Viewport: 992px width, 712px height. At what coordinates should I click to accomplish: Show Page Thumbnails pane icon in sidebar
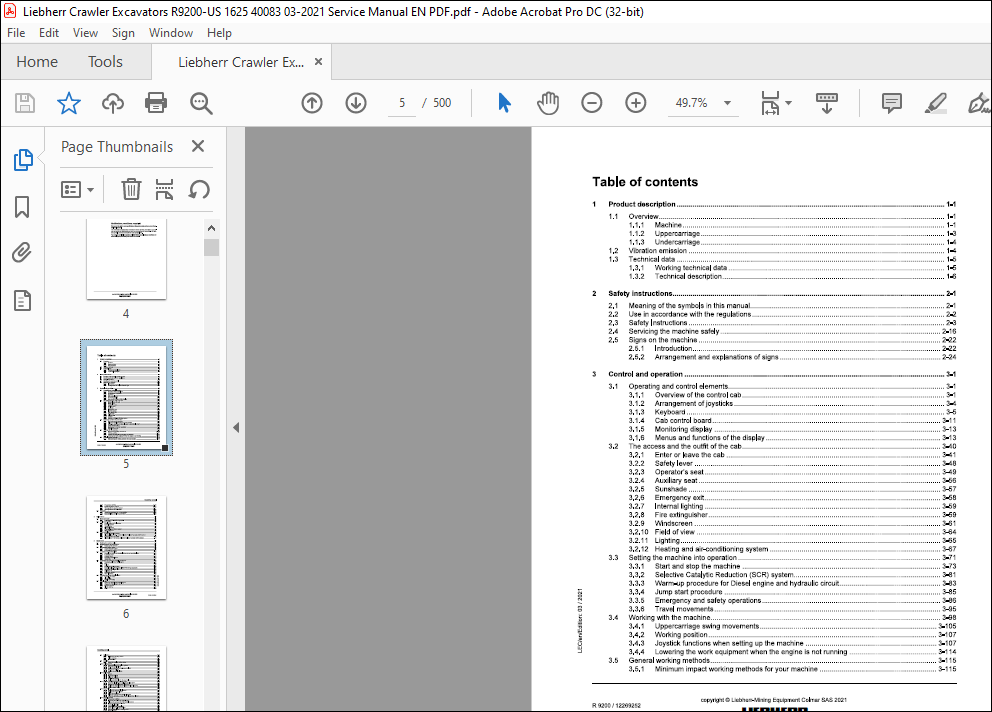pyautogui.click(x=23, y=159)
